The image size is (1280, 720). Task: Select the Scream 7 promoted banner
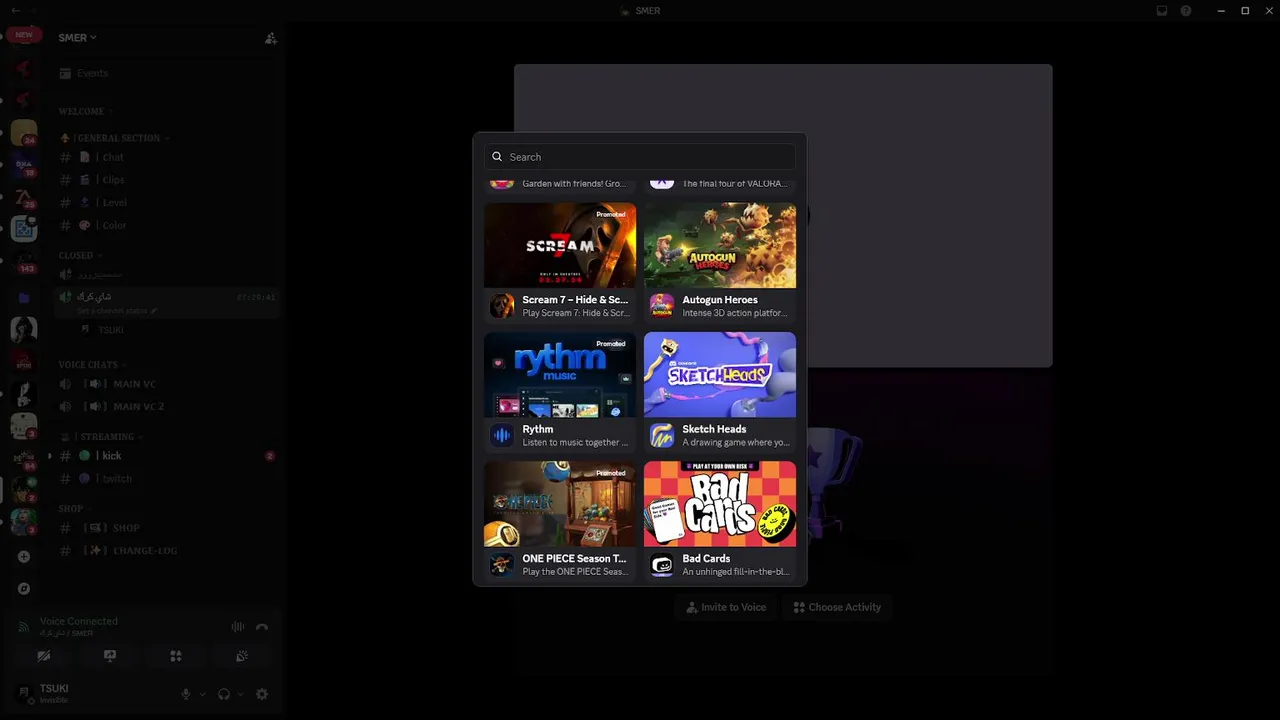point(560,246)
